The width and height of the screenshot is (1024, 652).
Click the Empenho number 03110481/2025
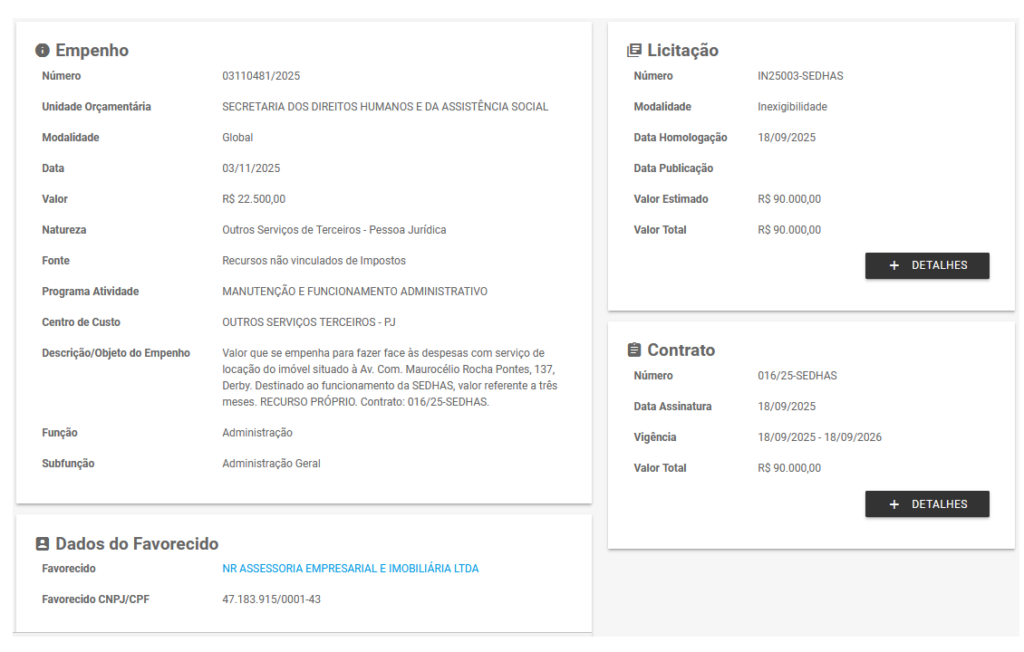point(261,76)
